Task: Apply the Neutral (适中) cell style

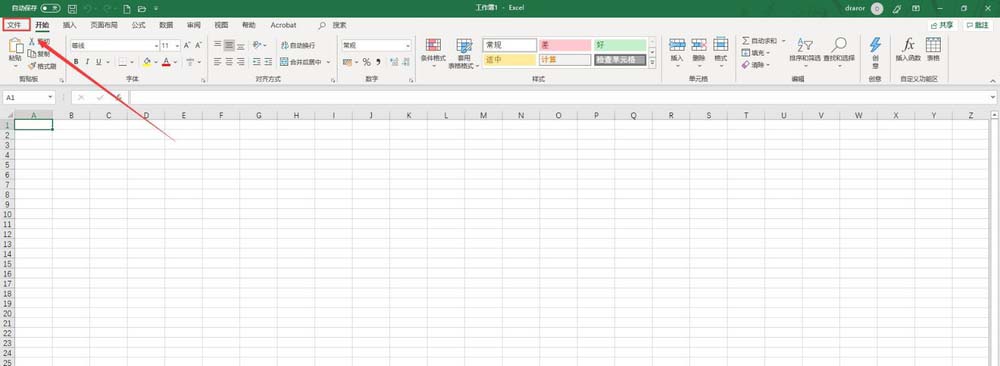Action: tap(510, 60)
